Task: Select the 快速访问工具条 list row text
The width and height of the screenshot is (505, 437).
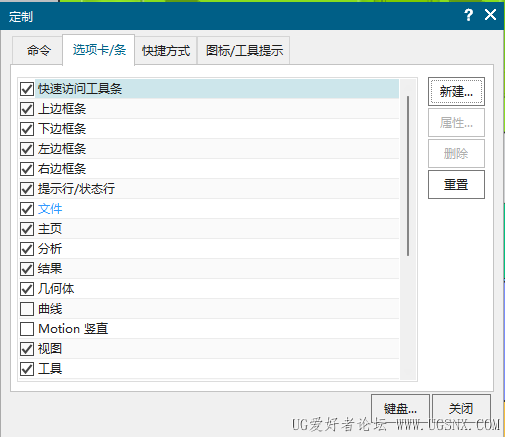Action: point(80,89)
